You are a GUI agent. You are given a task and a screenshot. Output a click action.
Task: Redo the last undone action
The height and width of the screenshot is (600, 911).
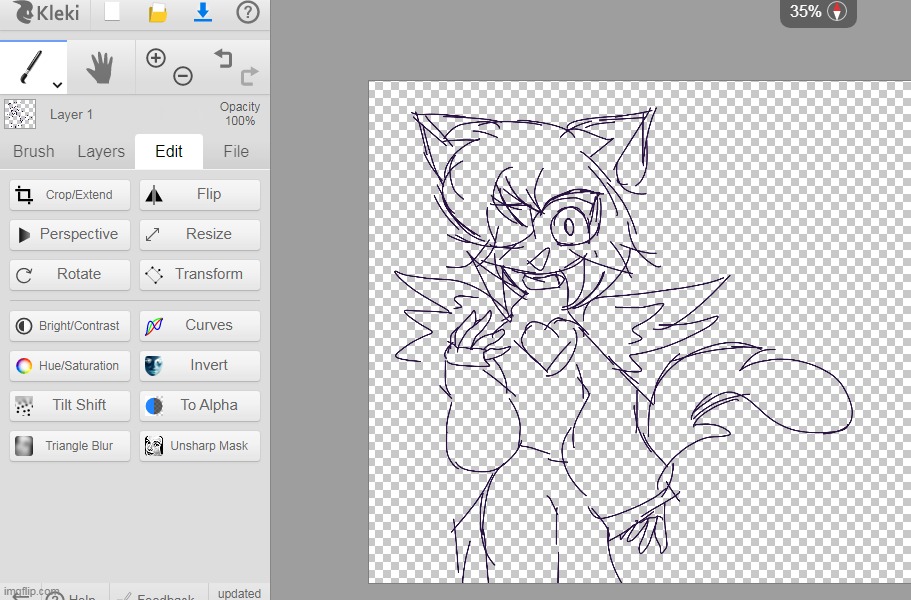coord(249,75)
